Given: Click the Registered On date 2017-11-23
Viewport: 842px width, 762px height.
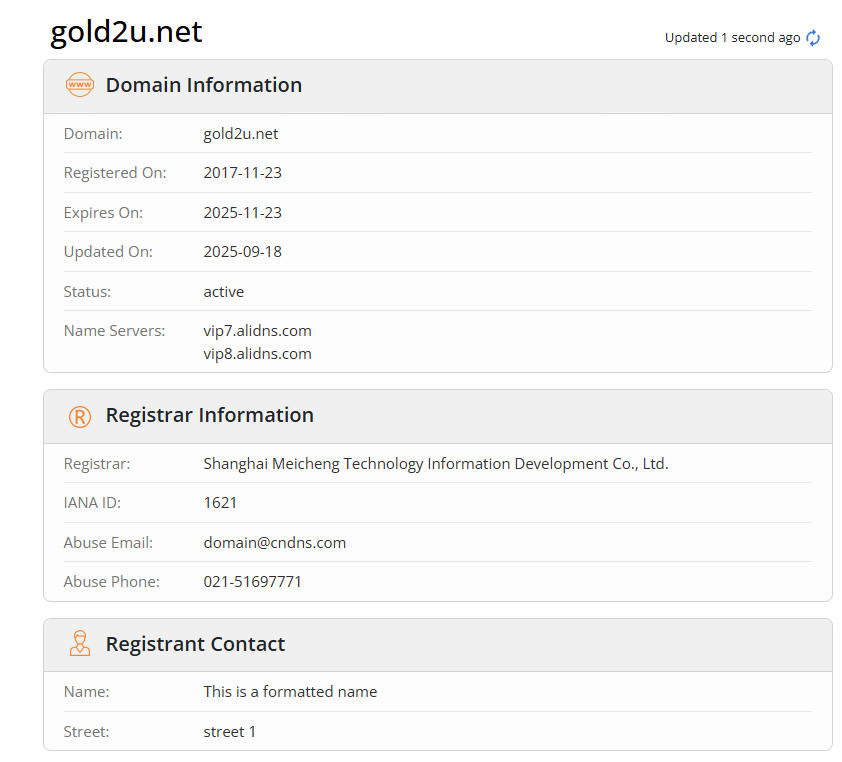Looking at the screenshot, I should pyautogui.click(x=242, y=173).
